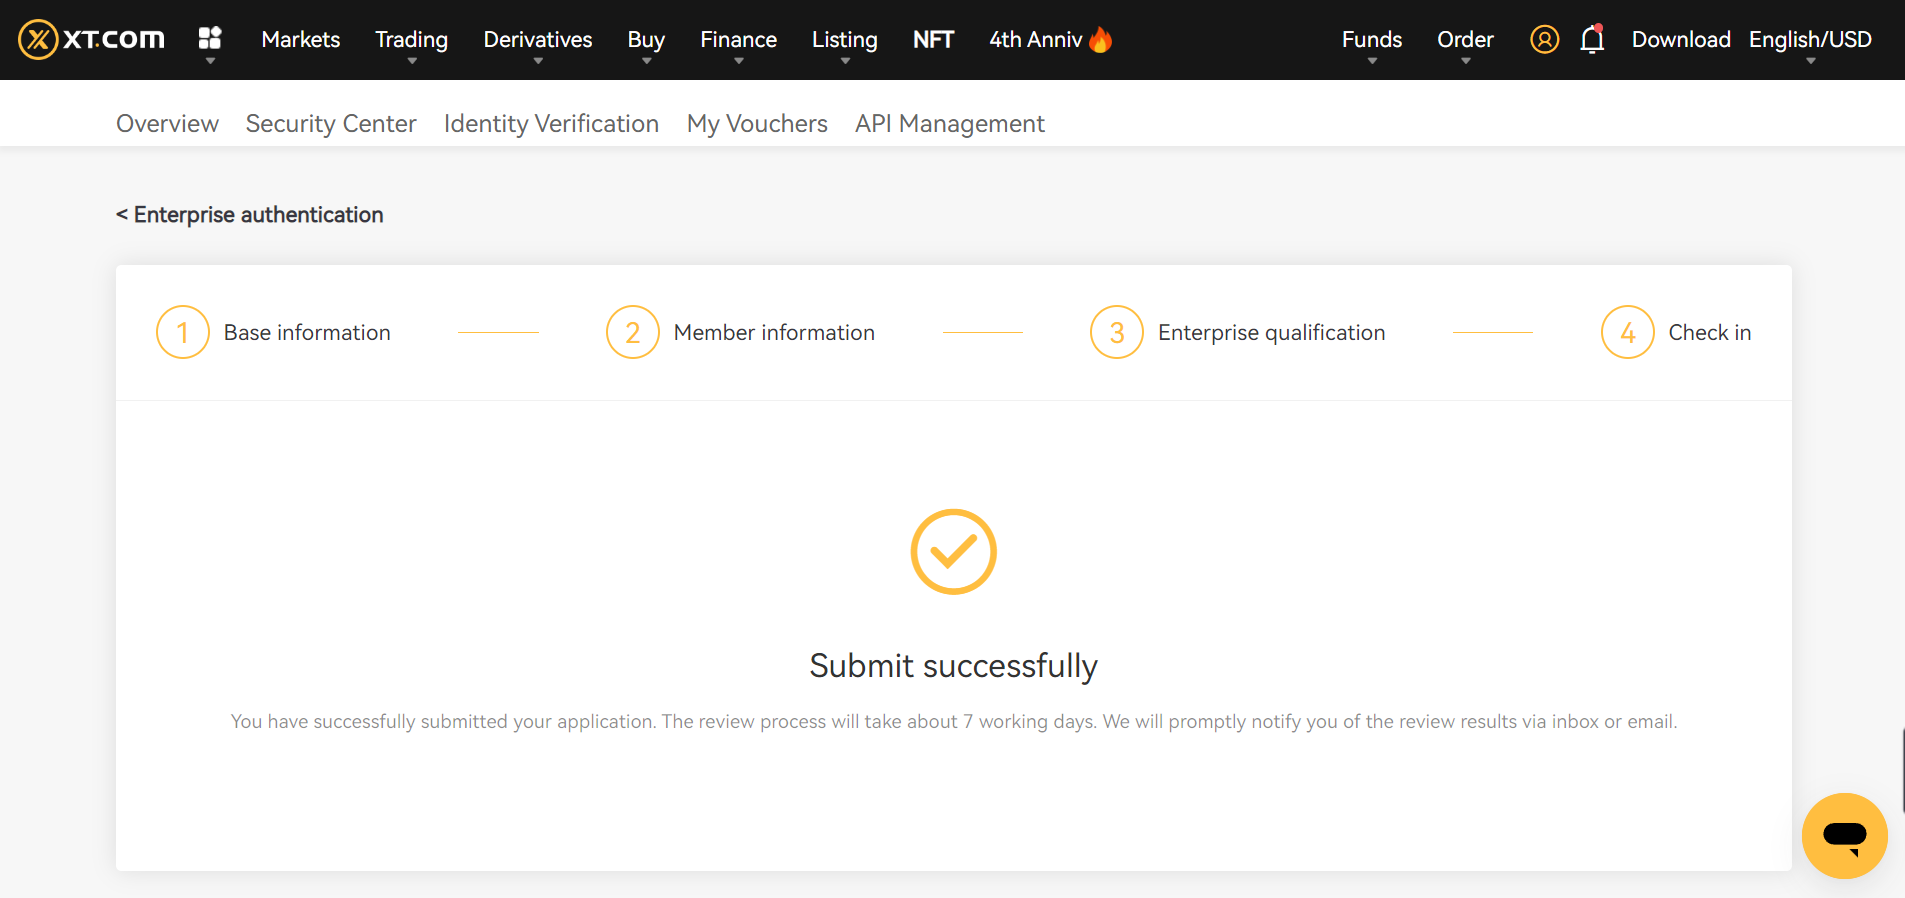
Task: Click the 4th Anniv flame icon
Action: coord(1101,40)
